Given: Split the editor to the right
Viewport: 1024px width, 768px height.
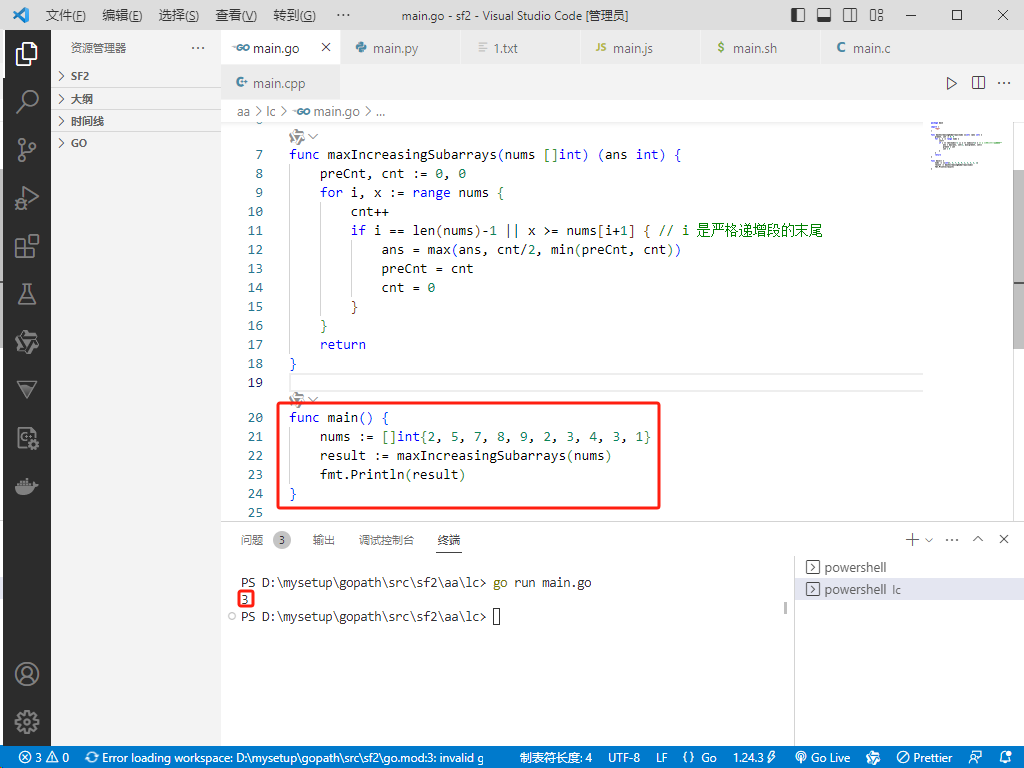Looking at the screenshot, I should (978, 83).
